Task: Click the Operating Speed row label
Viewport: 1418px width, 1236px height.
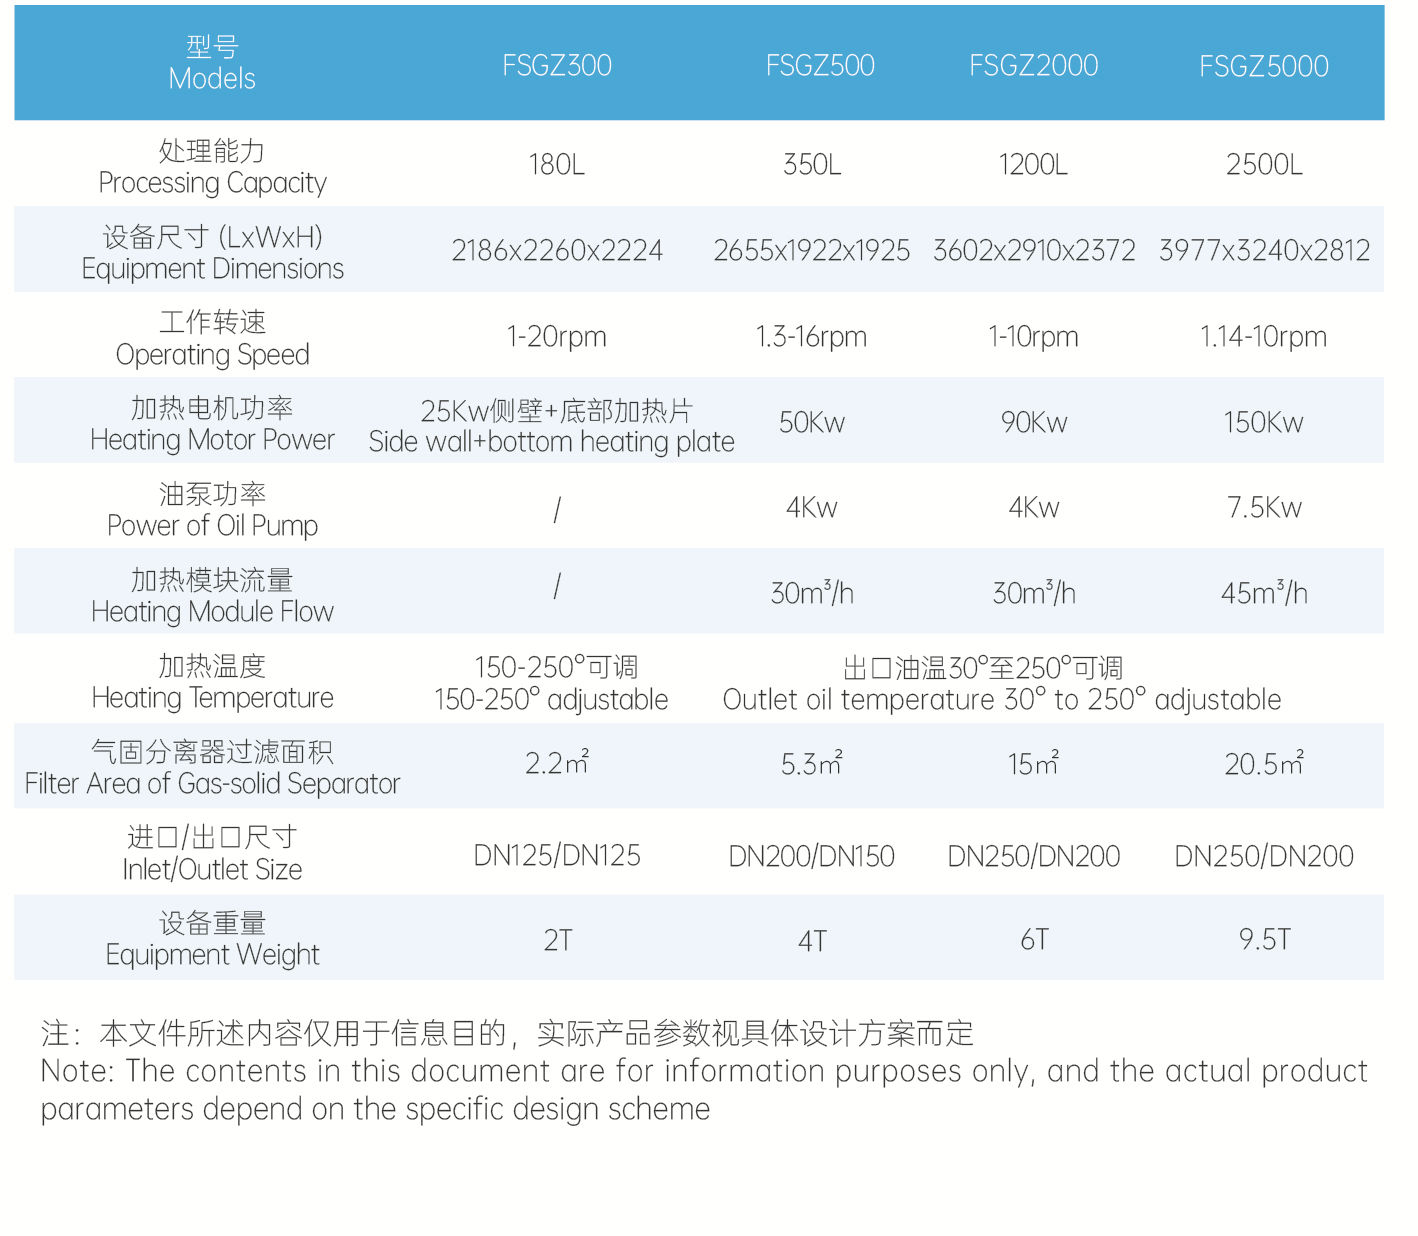Action: pos(212,339)
